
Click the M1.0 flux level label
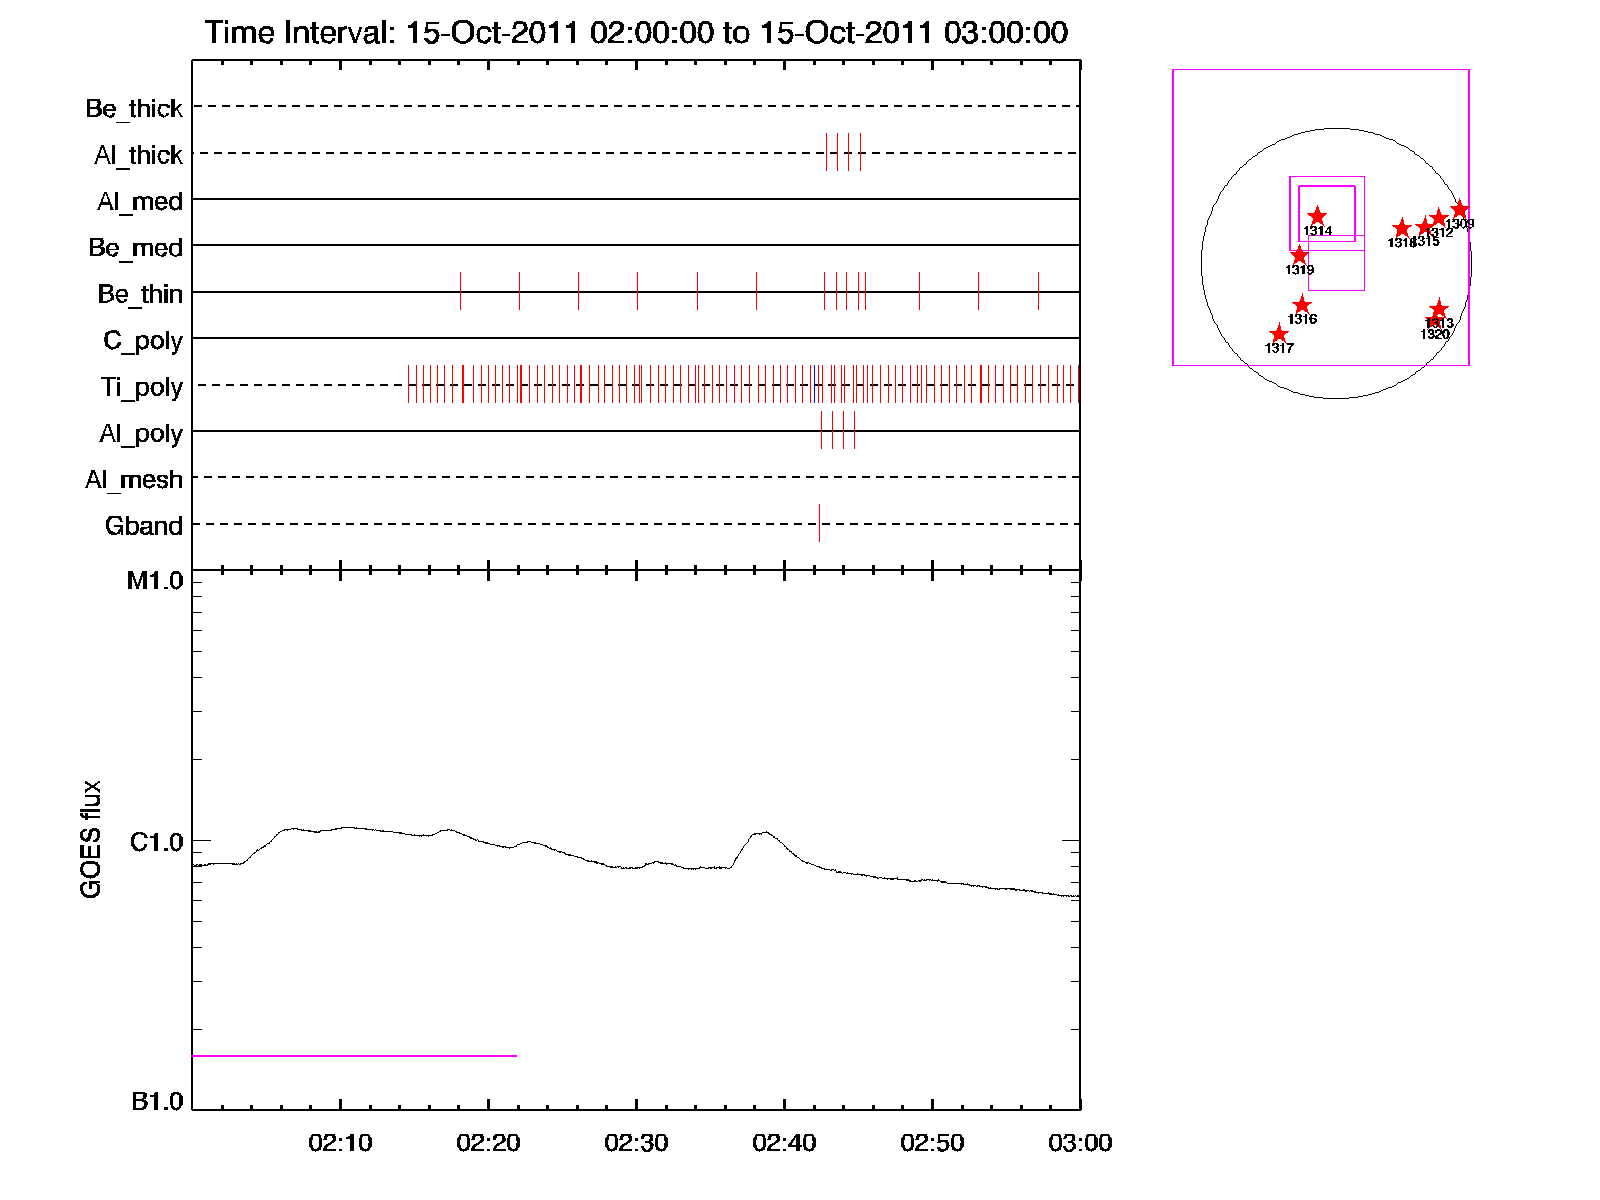tap(155, 581)
